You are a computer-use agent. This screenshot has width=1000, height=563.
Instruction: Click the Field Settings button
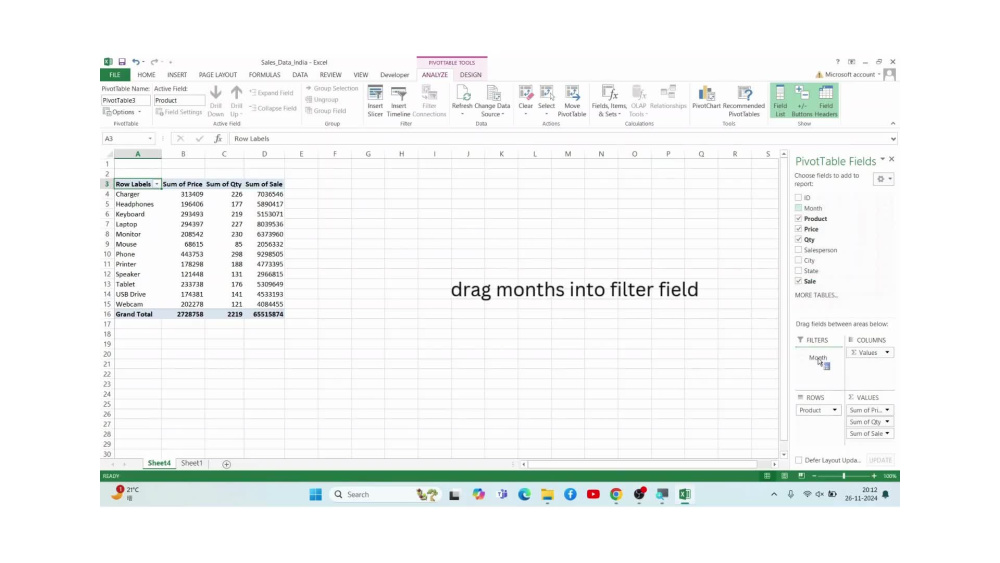click(179, 112)
